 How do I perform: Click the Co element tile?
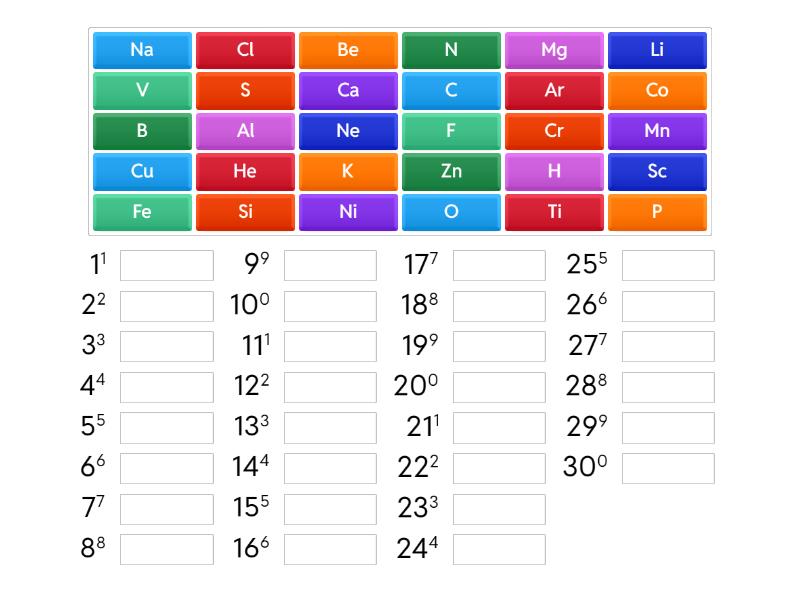pyautogui.click(x=657, y=91)
